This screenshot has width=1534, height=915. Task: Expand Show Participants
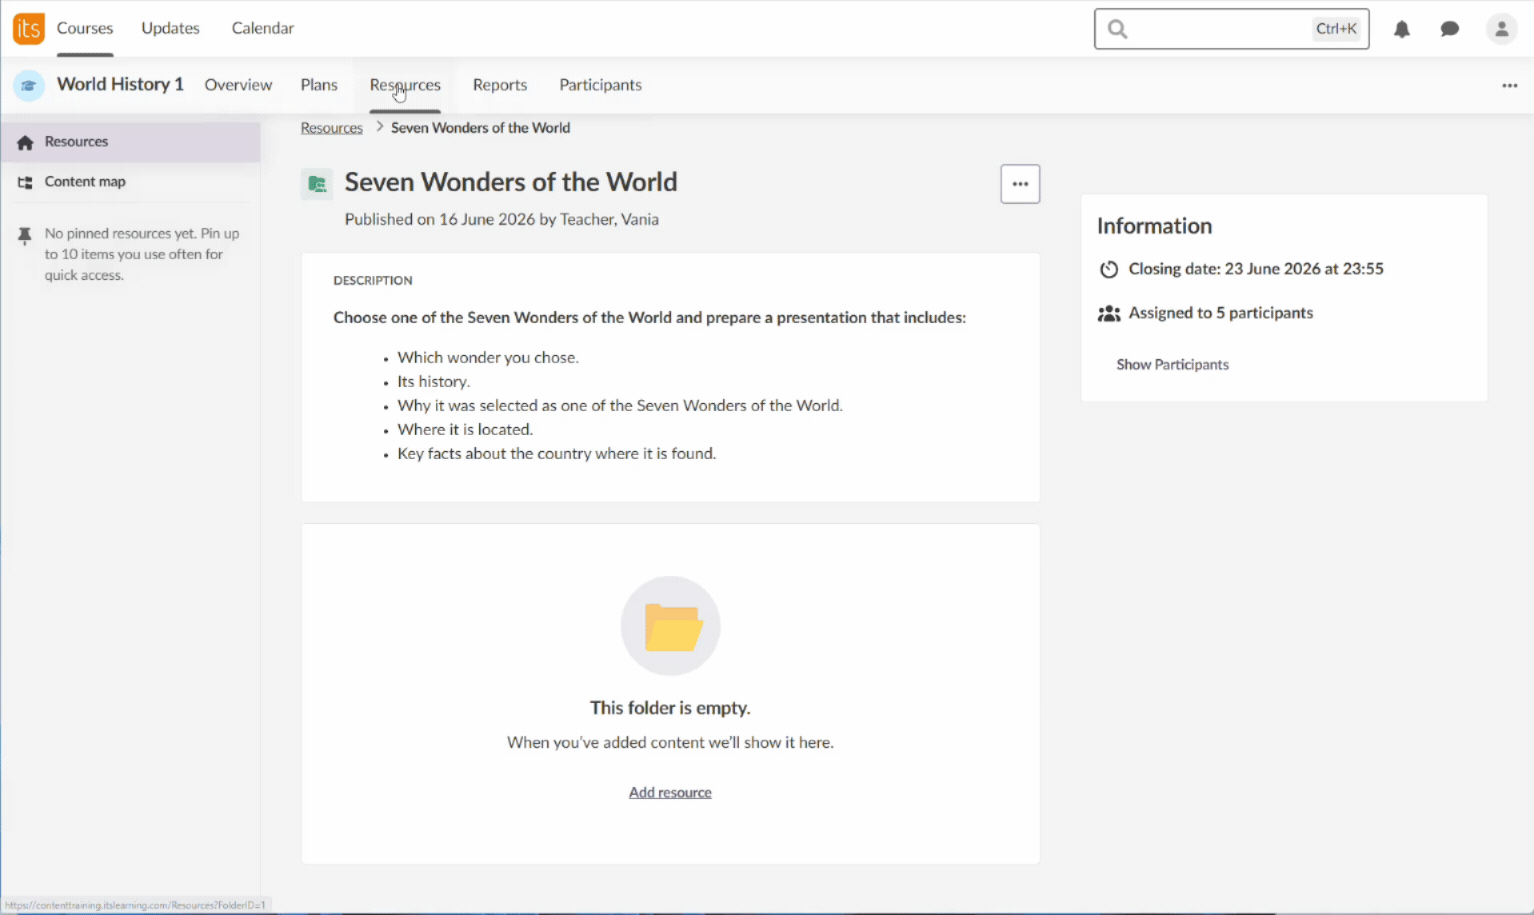click(x=1172, y=364)
